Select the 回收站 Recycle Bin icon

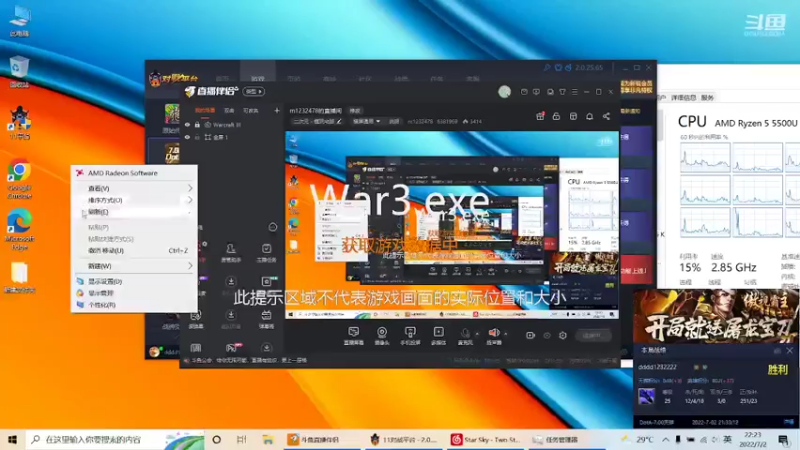19,72
